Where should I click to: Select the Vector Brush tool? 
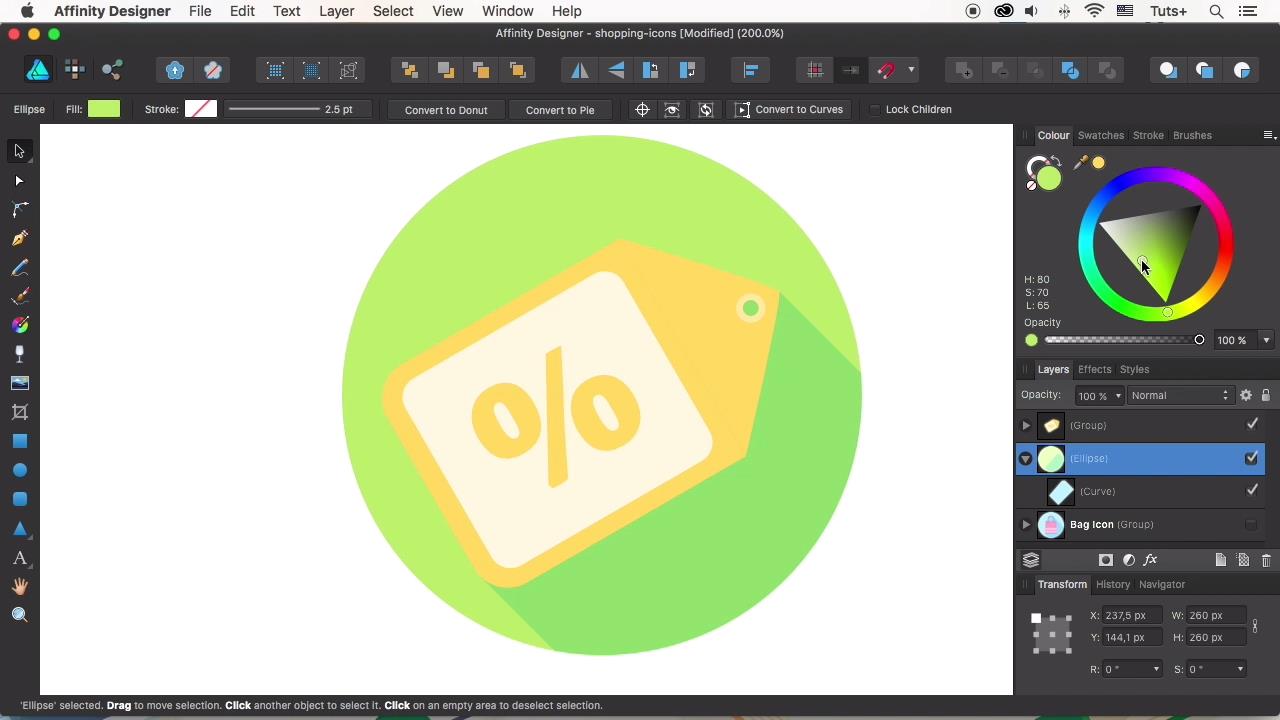(x=19, y=297)
